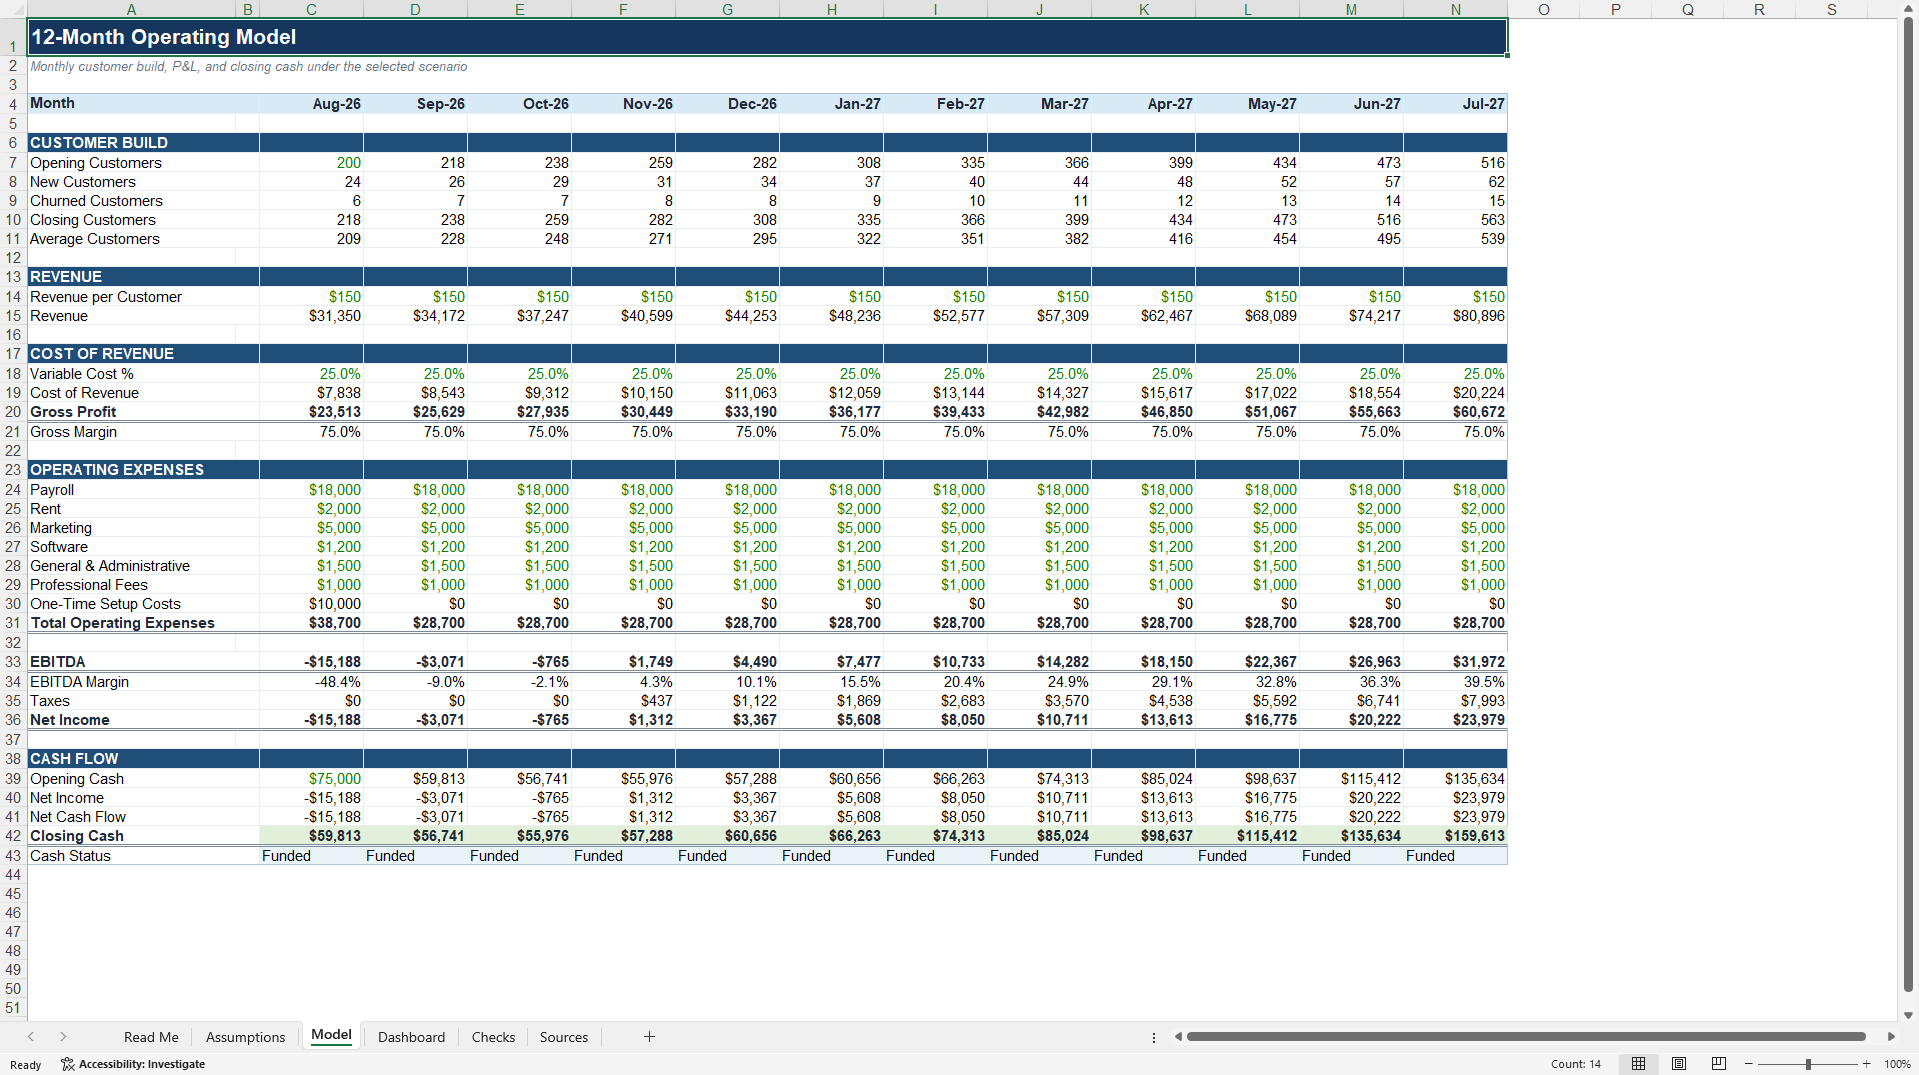Select row 31 header
The height and width of the screenshot is (1075, 1919).
click(13, 623)
